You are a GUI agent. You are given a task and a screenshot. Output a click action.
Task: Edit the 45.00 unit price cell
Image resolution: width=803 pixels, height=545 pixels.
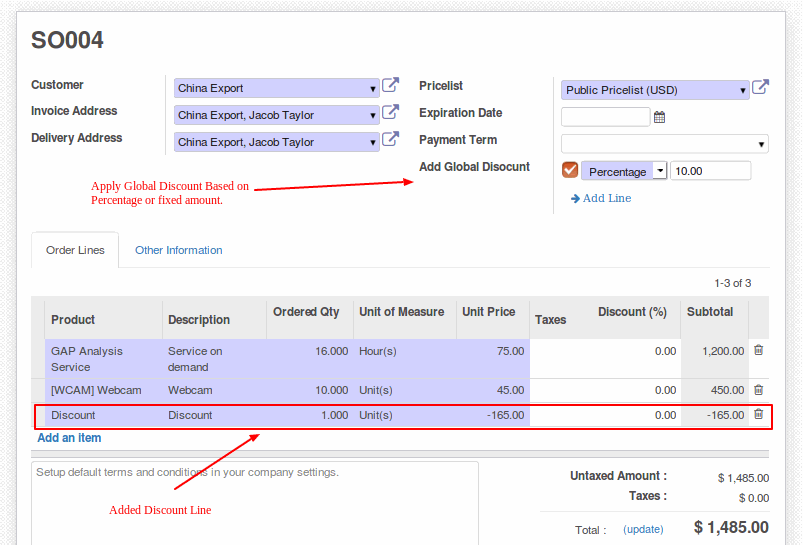click(493, 390)
